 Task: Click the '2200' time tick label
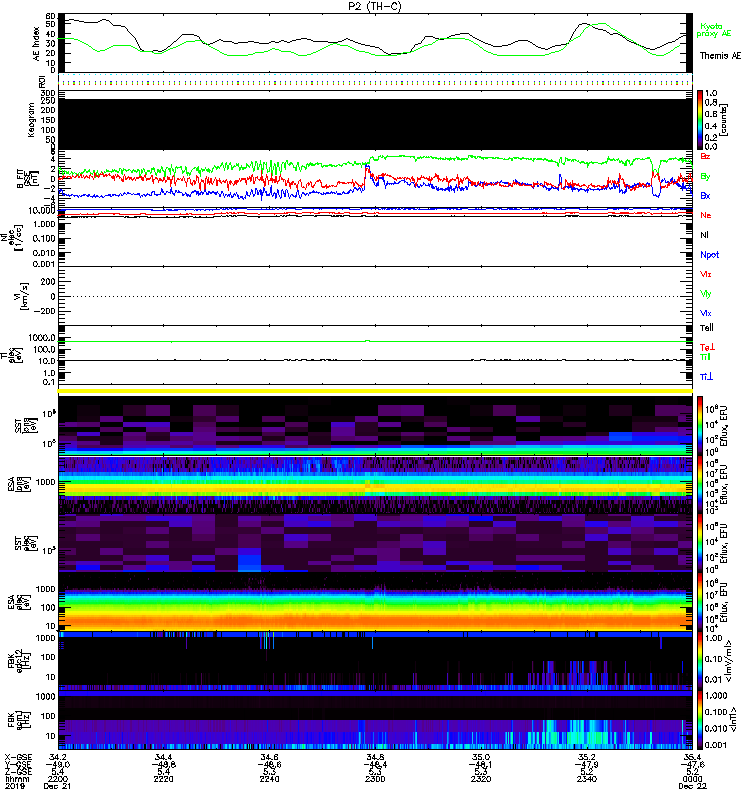(x=58, y=779)
